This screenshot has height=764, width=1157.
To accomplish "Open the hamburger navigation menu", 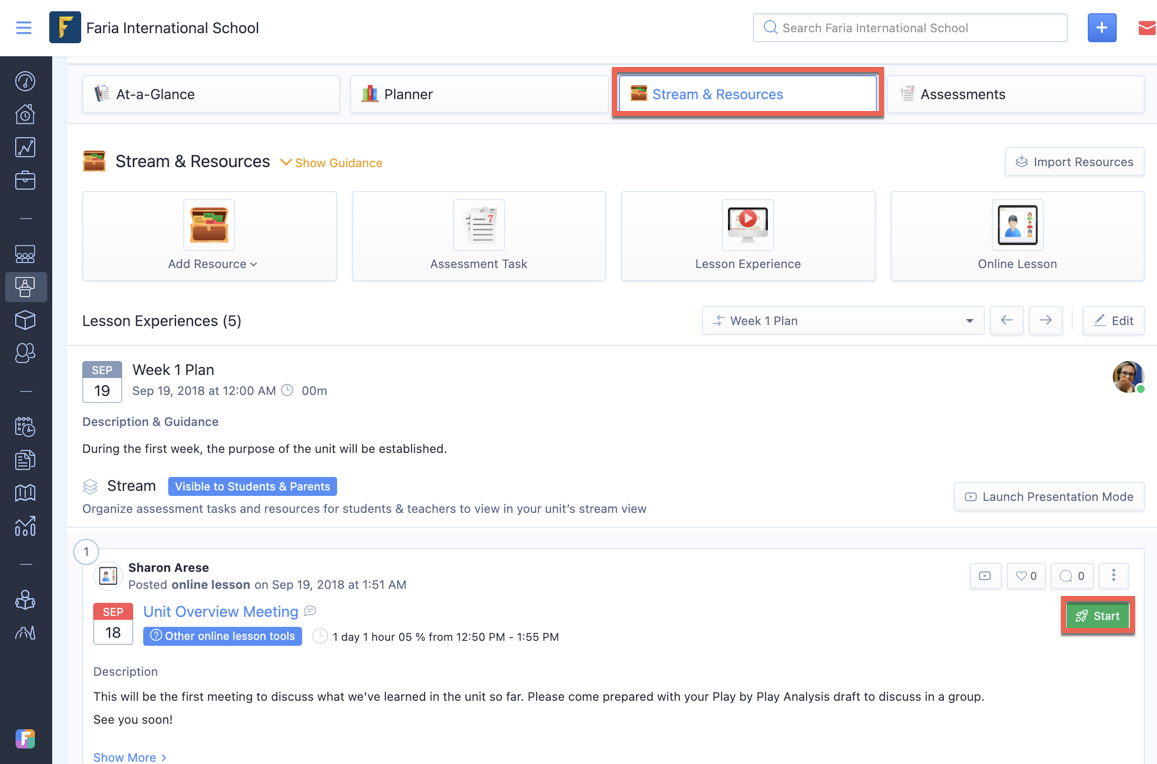I will pos(24,28).
